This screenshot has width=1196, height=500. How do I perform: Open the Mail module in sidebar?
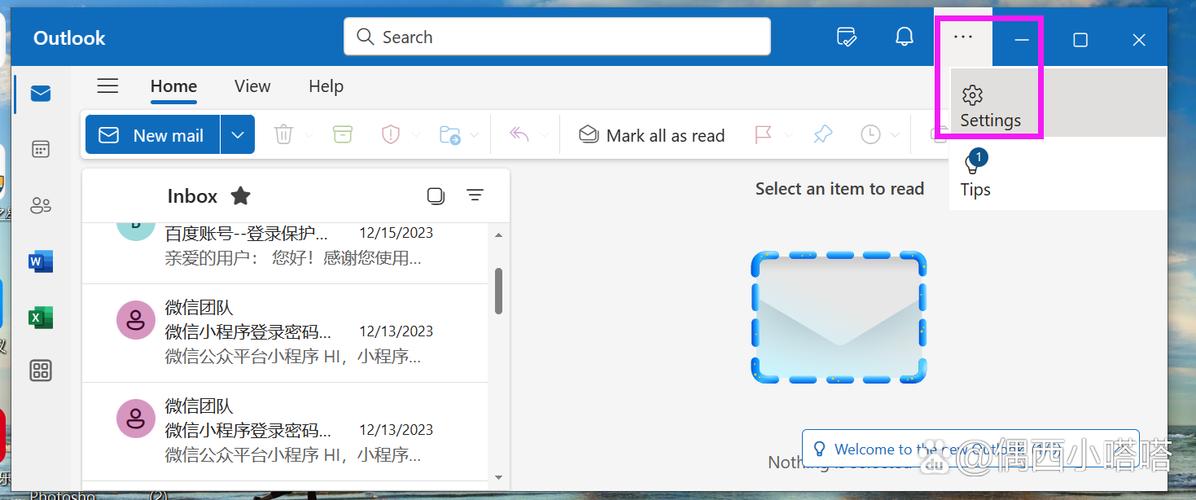click(x=40, y=94)
